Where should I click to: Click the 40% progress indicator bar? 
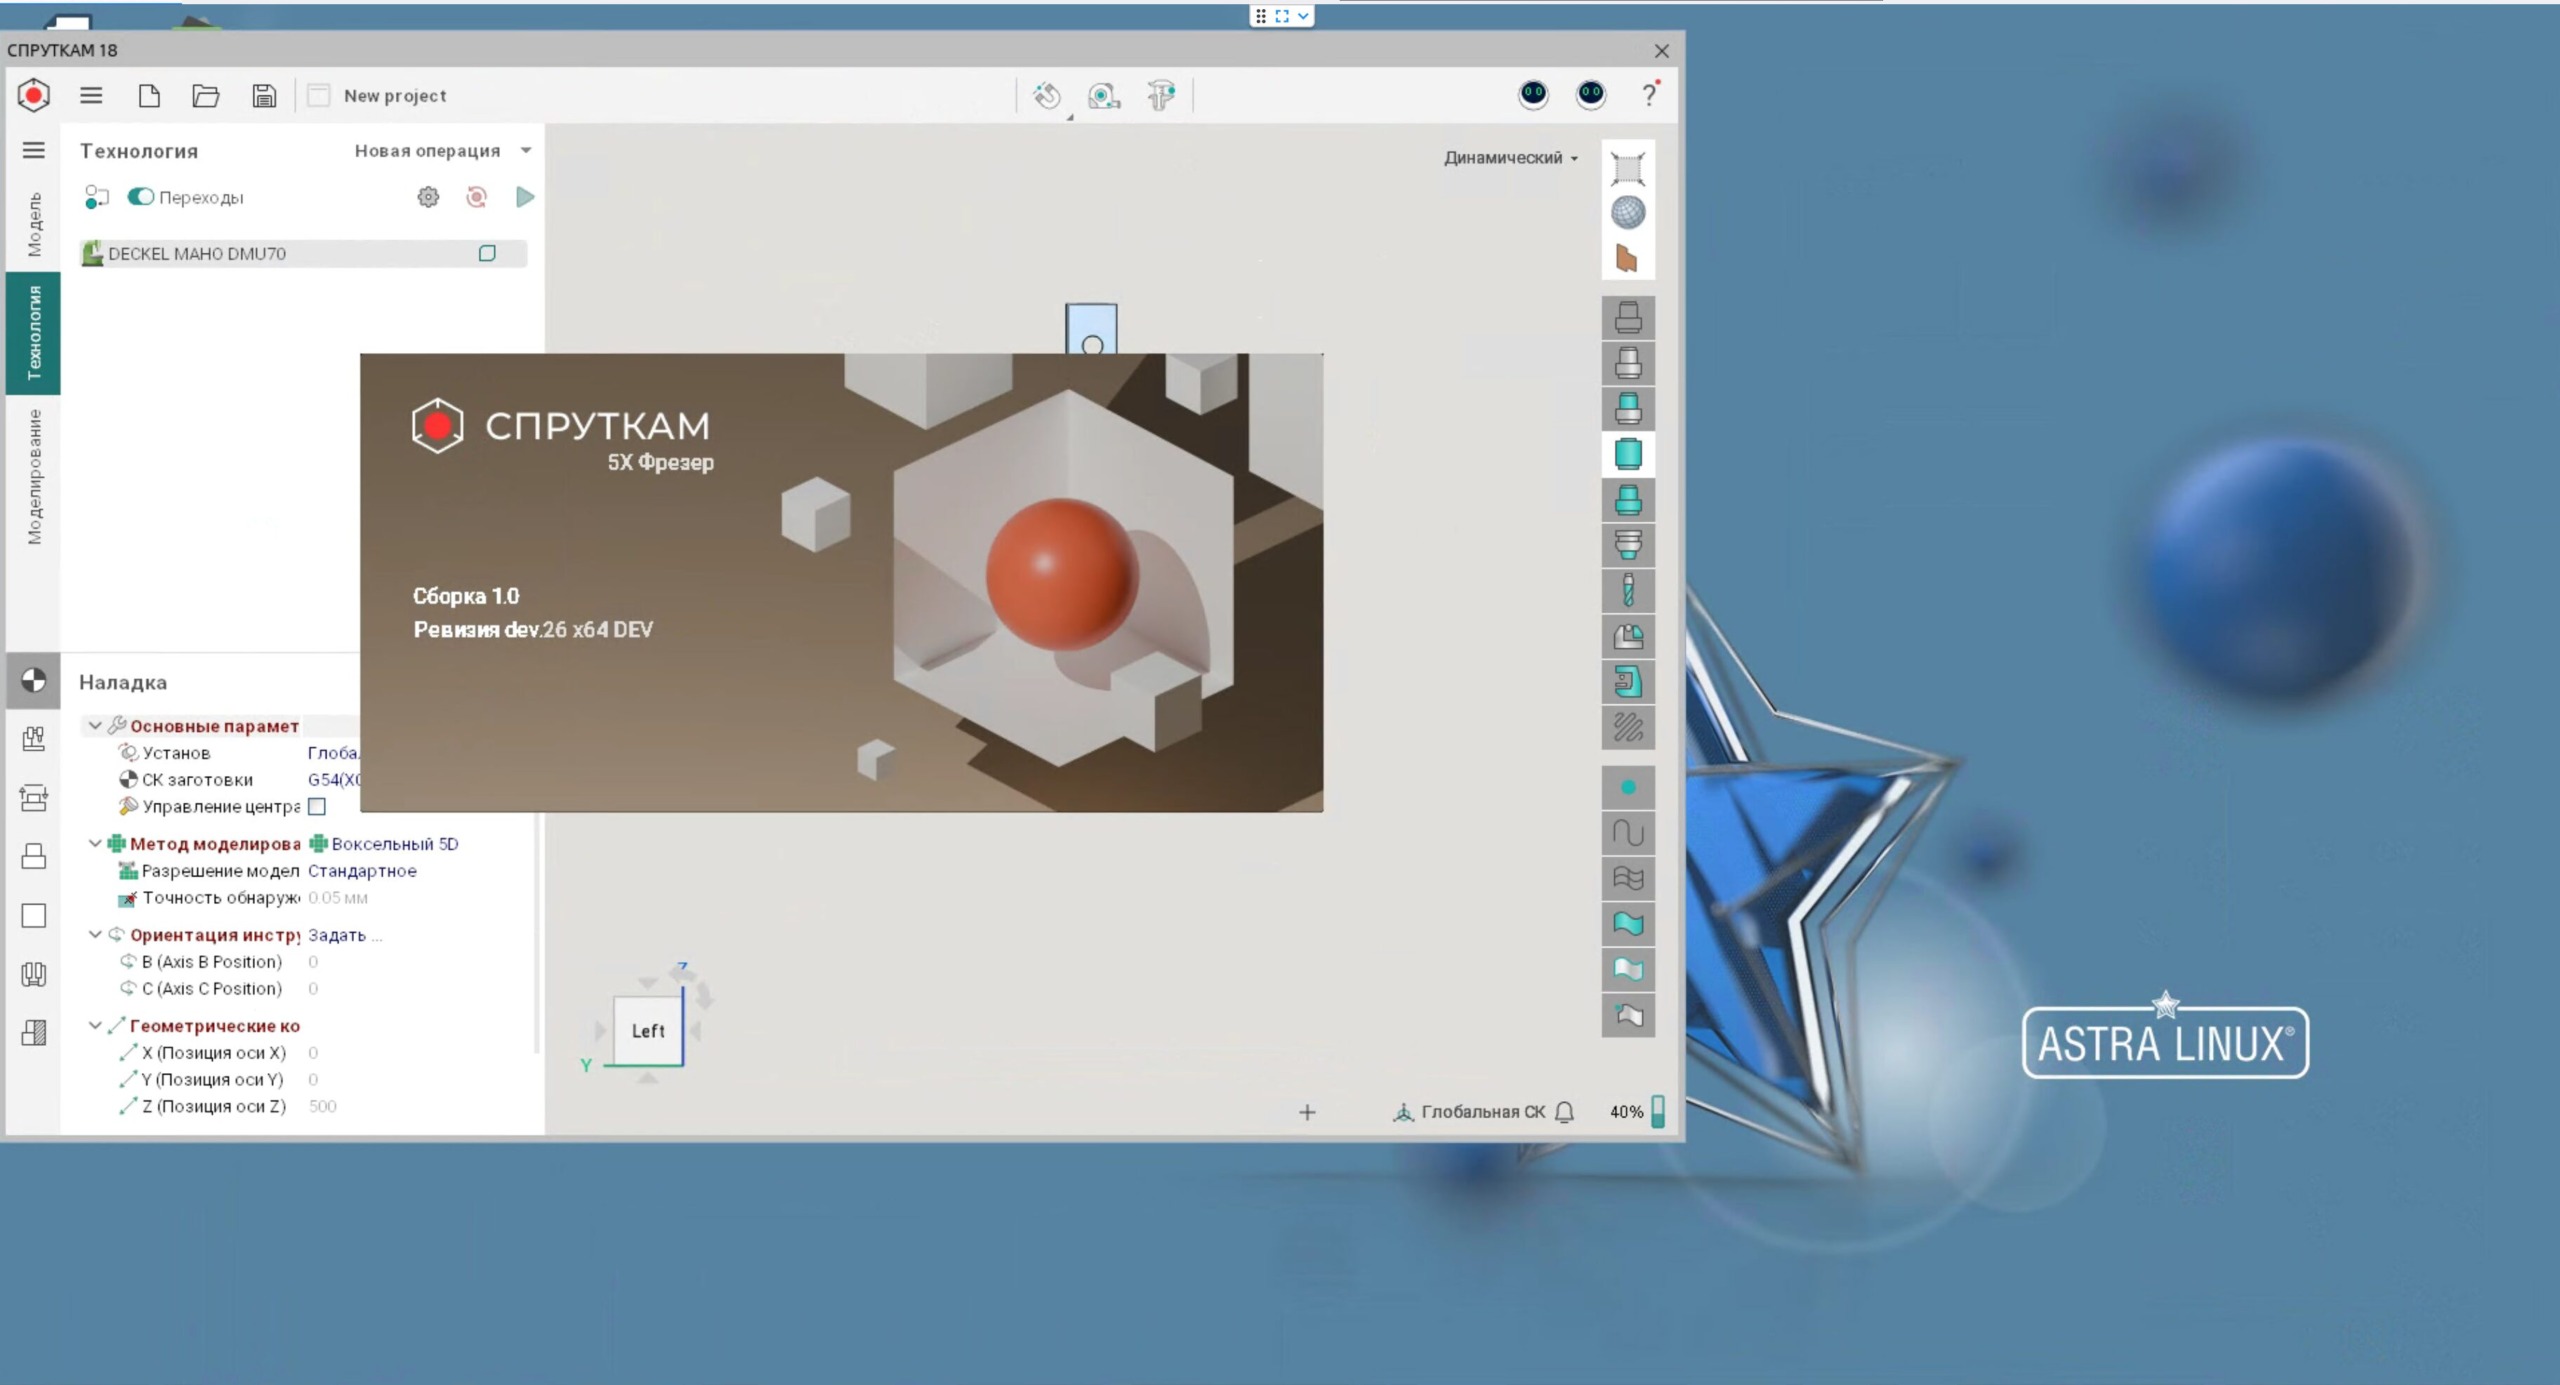point(1658,1111)
